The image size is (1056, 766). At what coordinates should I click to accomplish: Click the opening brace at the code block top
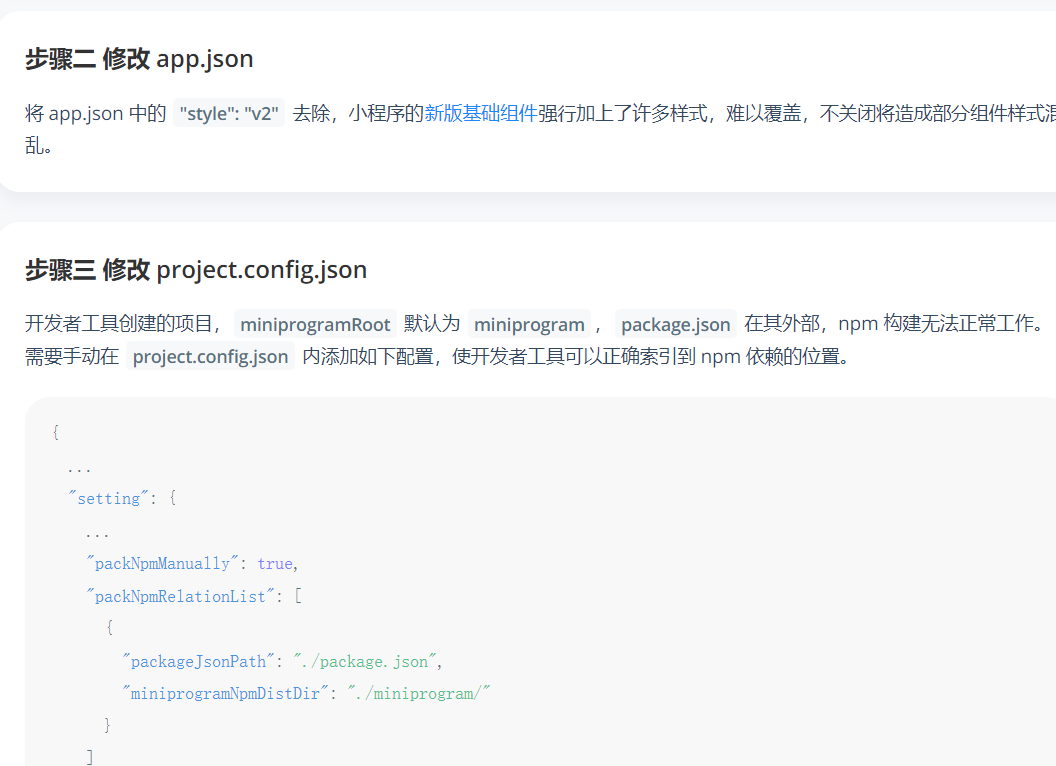click(56, 433)
